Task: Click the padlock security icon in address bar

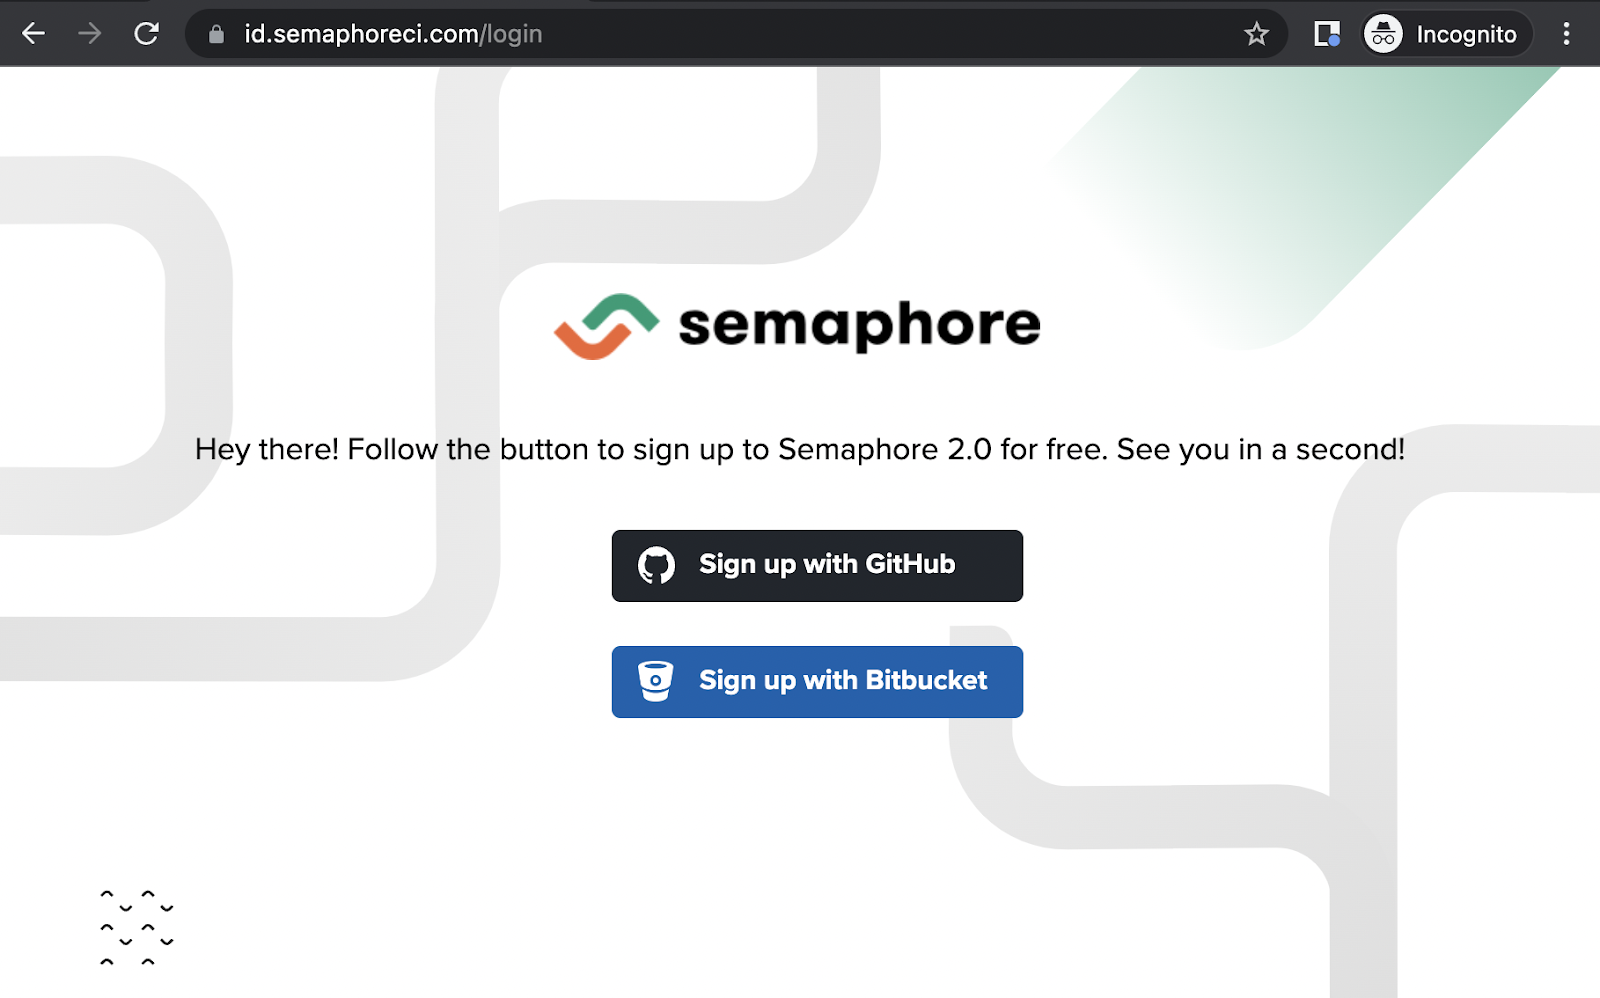Action: pyautogui.click(x=215, y=33)
